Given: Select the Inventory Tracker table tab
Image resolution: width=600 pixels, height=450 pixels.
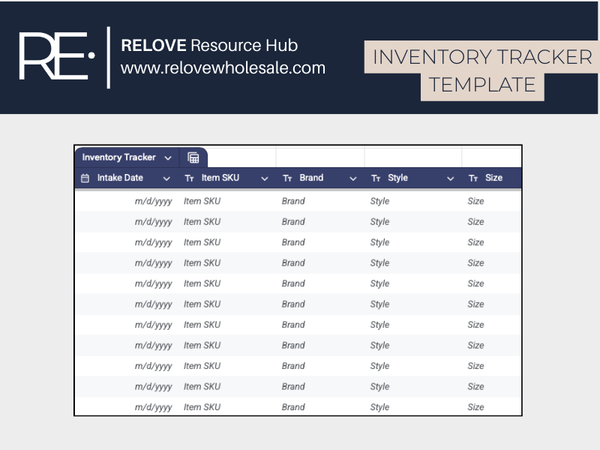Looking at the screenshot, I should (x=119, y=158).
